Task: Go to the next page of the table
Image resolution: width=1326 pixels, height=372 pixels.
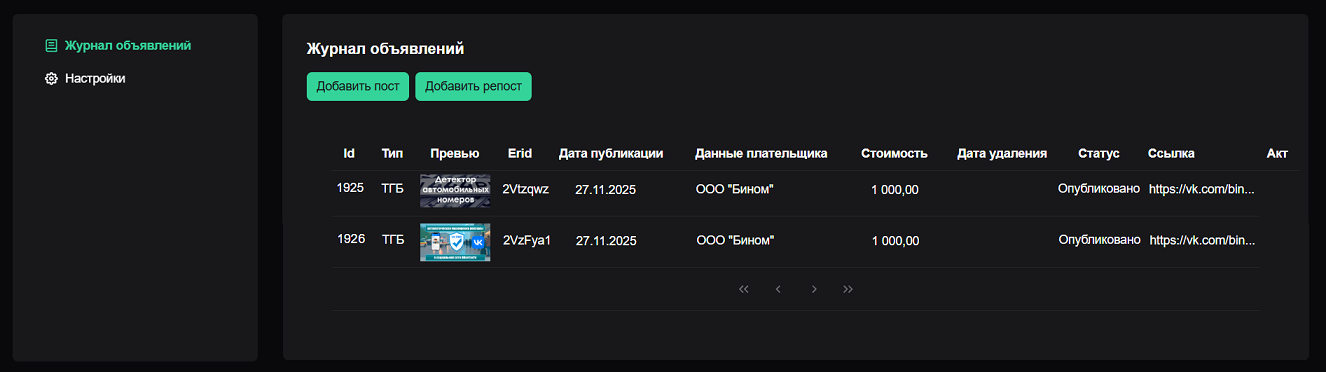Action: [x=814, y=289]
